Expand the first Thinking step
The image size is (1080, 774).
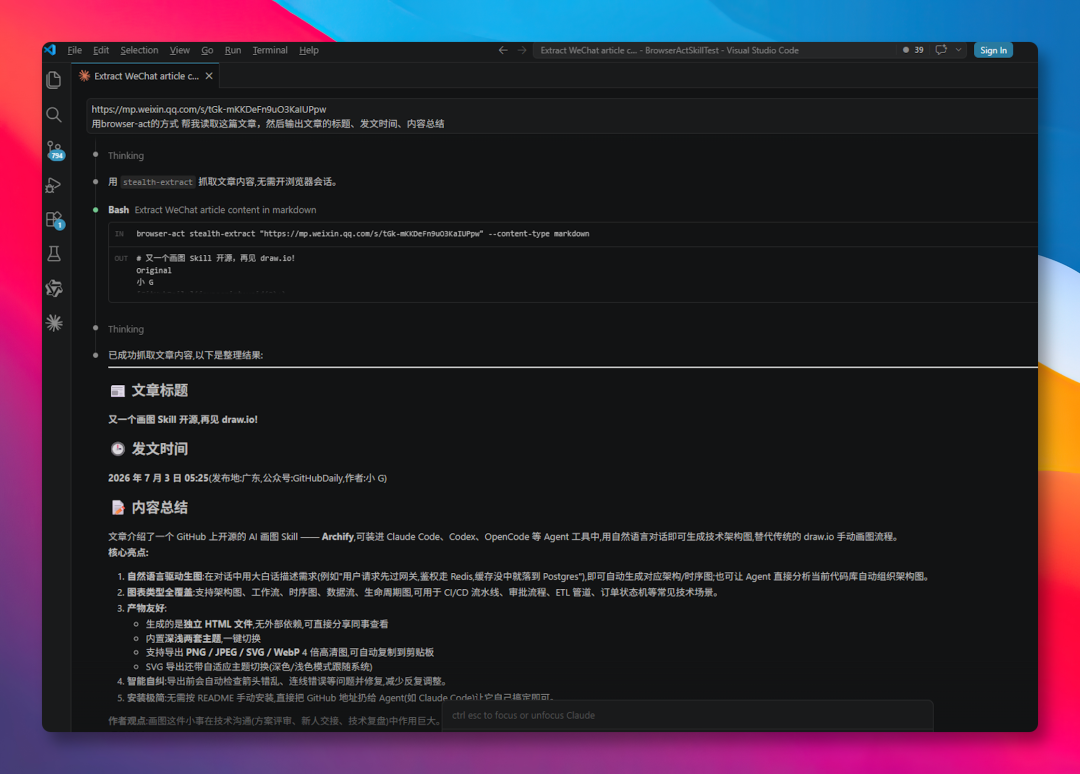(x=125, y=156)
